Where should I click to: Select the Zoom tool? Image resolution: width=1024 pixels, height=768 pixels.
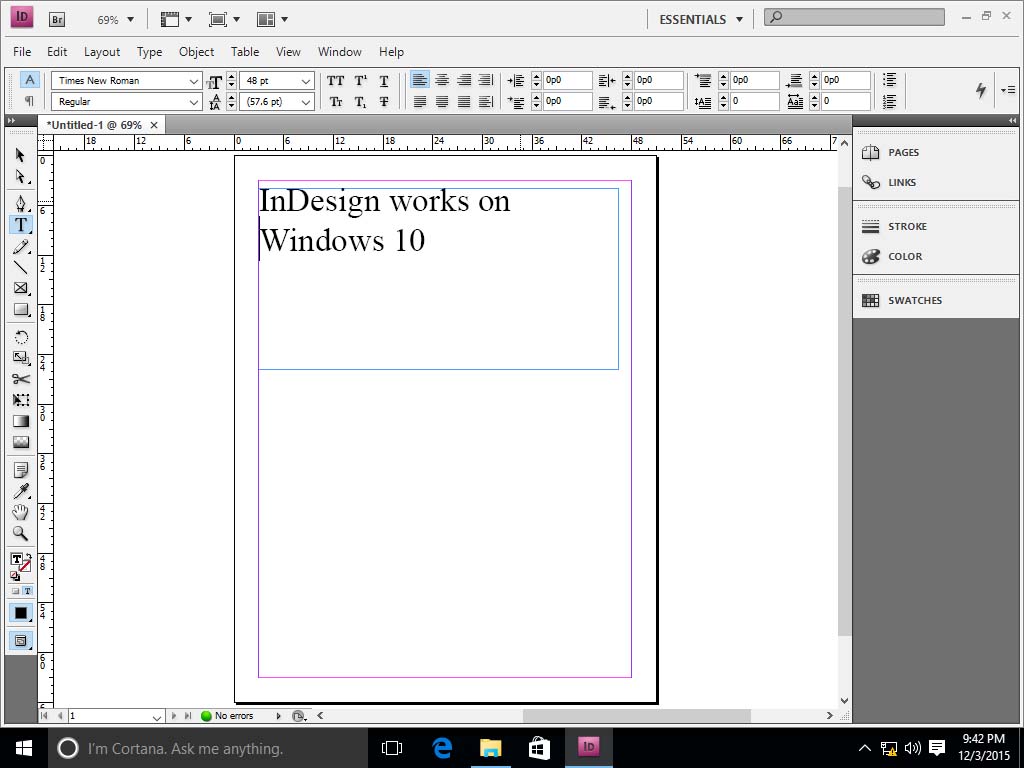[20, 534]
